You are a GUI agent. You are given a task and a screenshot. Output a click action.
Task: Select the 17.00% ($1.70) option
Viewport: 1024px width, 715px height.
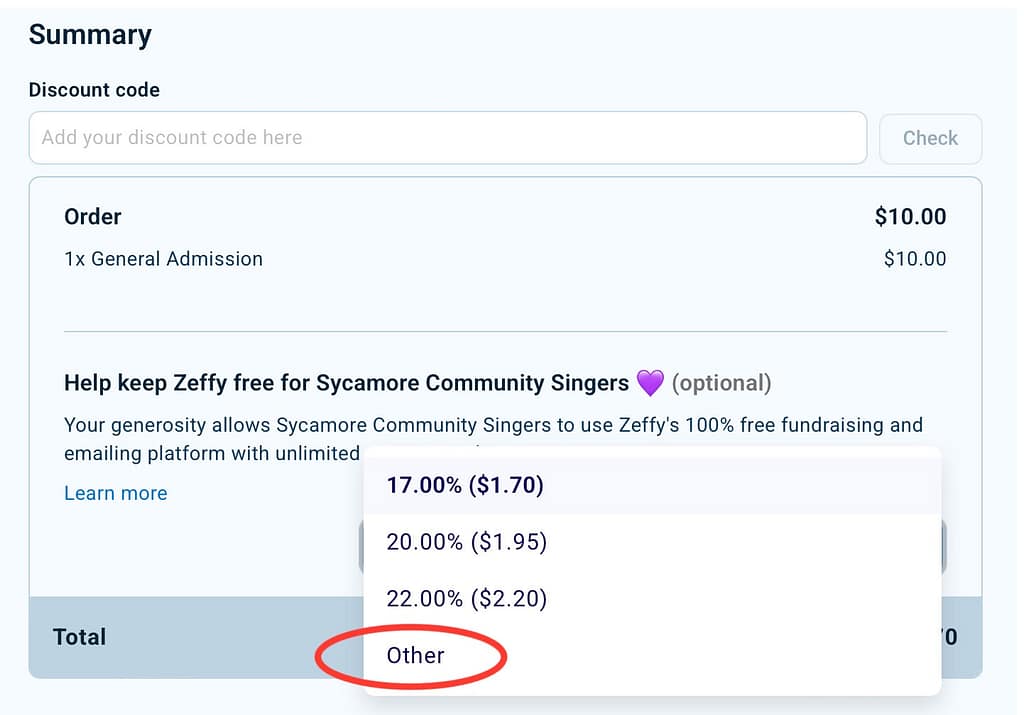click(465, 485)
